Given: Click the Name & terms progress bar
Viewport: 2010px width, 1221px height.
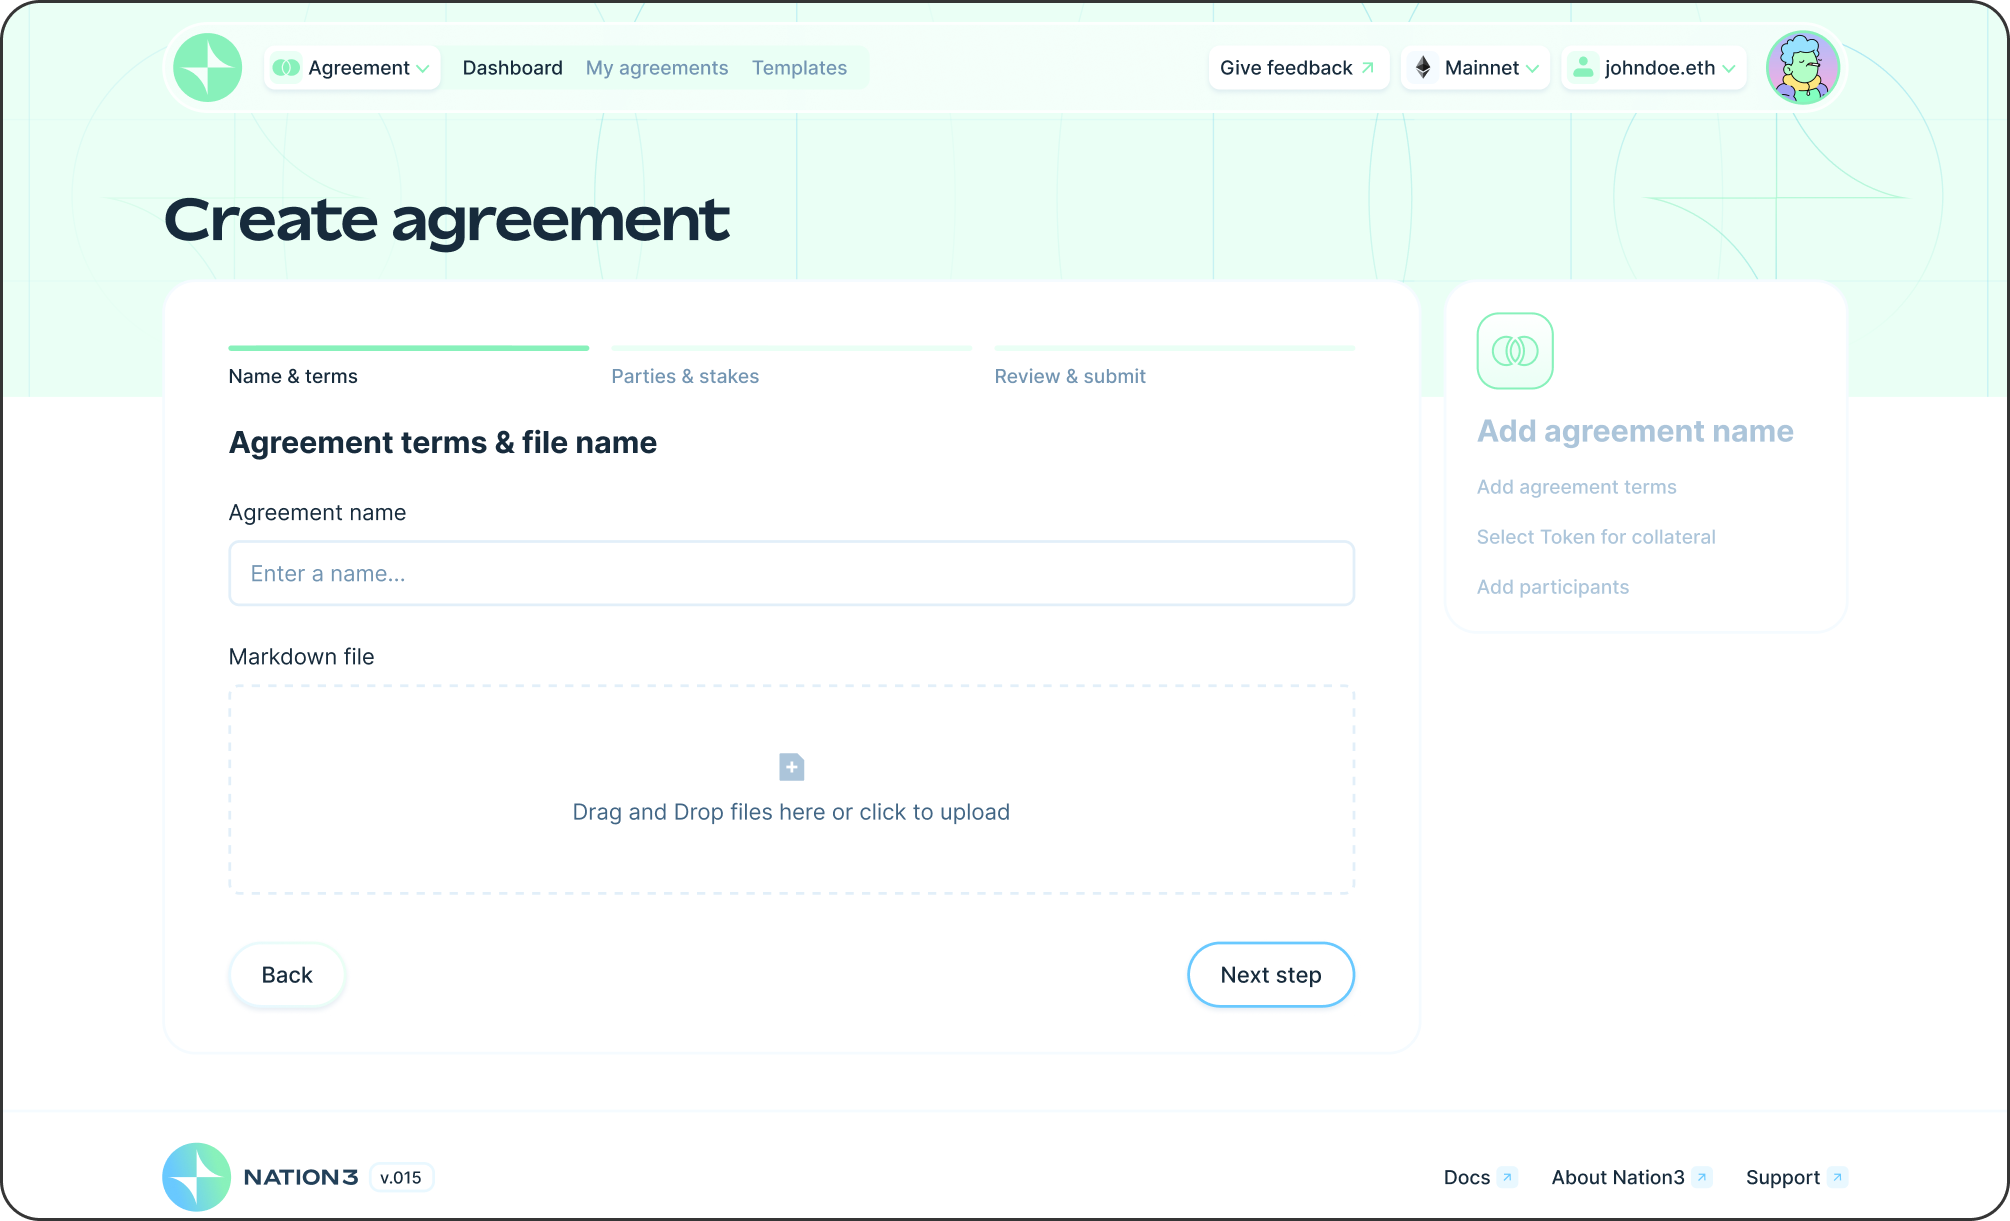Looking at the screenshot, I should (409, 348).
